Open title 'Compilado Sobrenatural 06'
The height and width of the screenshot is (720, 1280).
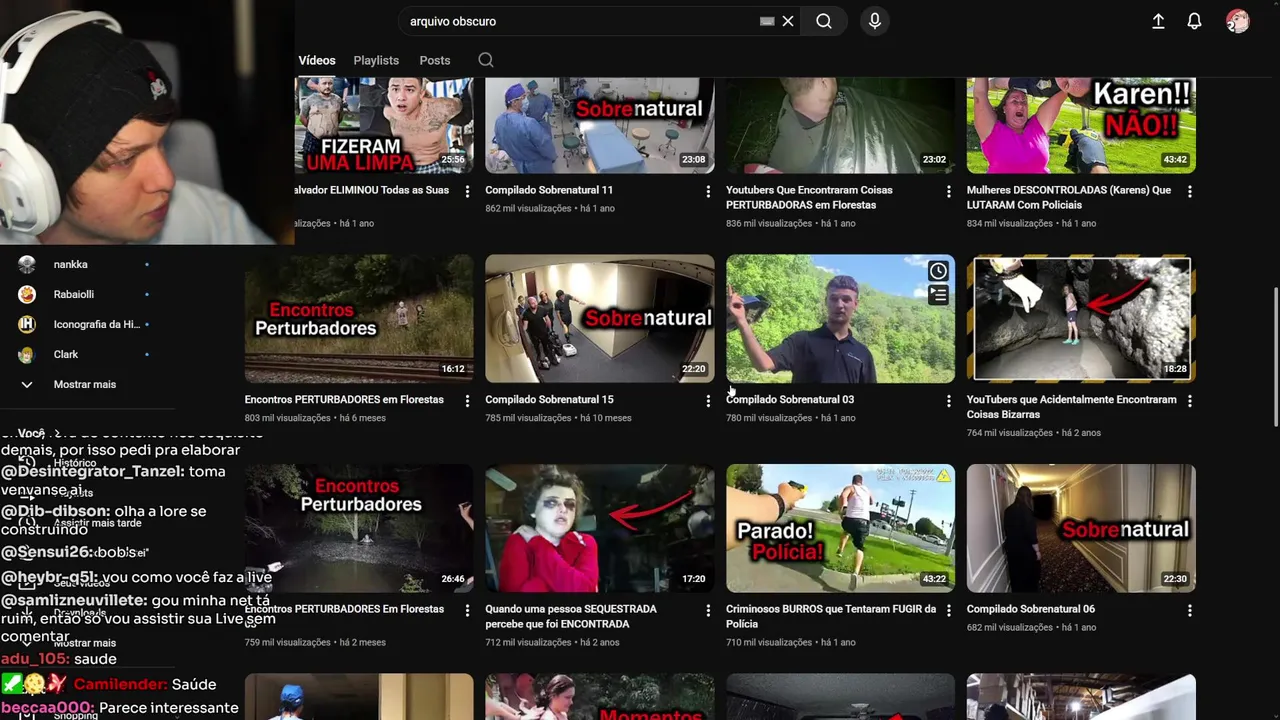point(1031,608)
